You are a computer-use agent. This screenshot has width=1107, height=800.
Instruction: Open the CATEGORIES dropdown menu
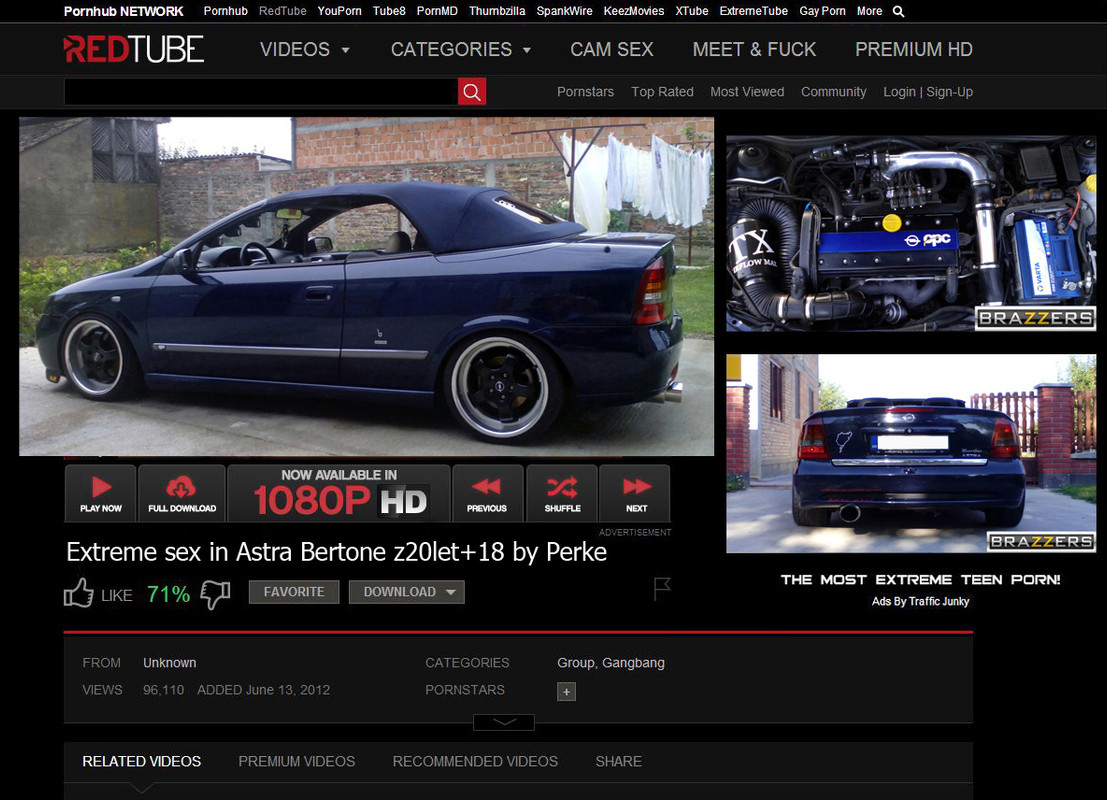click(x=460, y=49)
